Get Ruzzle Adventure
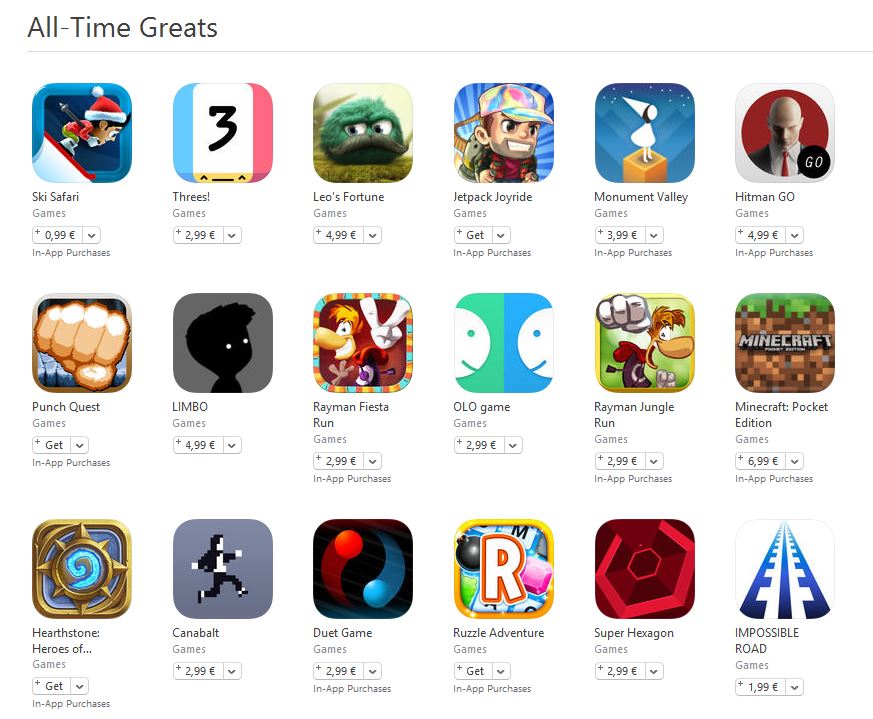This screenshot has height=719, width=873. point(473,672)
